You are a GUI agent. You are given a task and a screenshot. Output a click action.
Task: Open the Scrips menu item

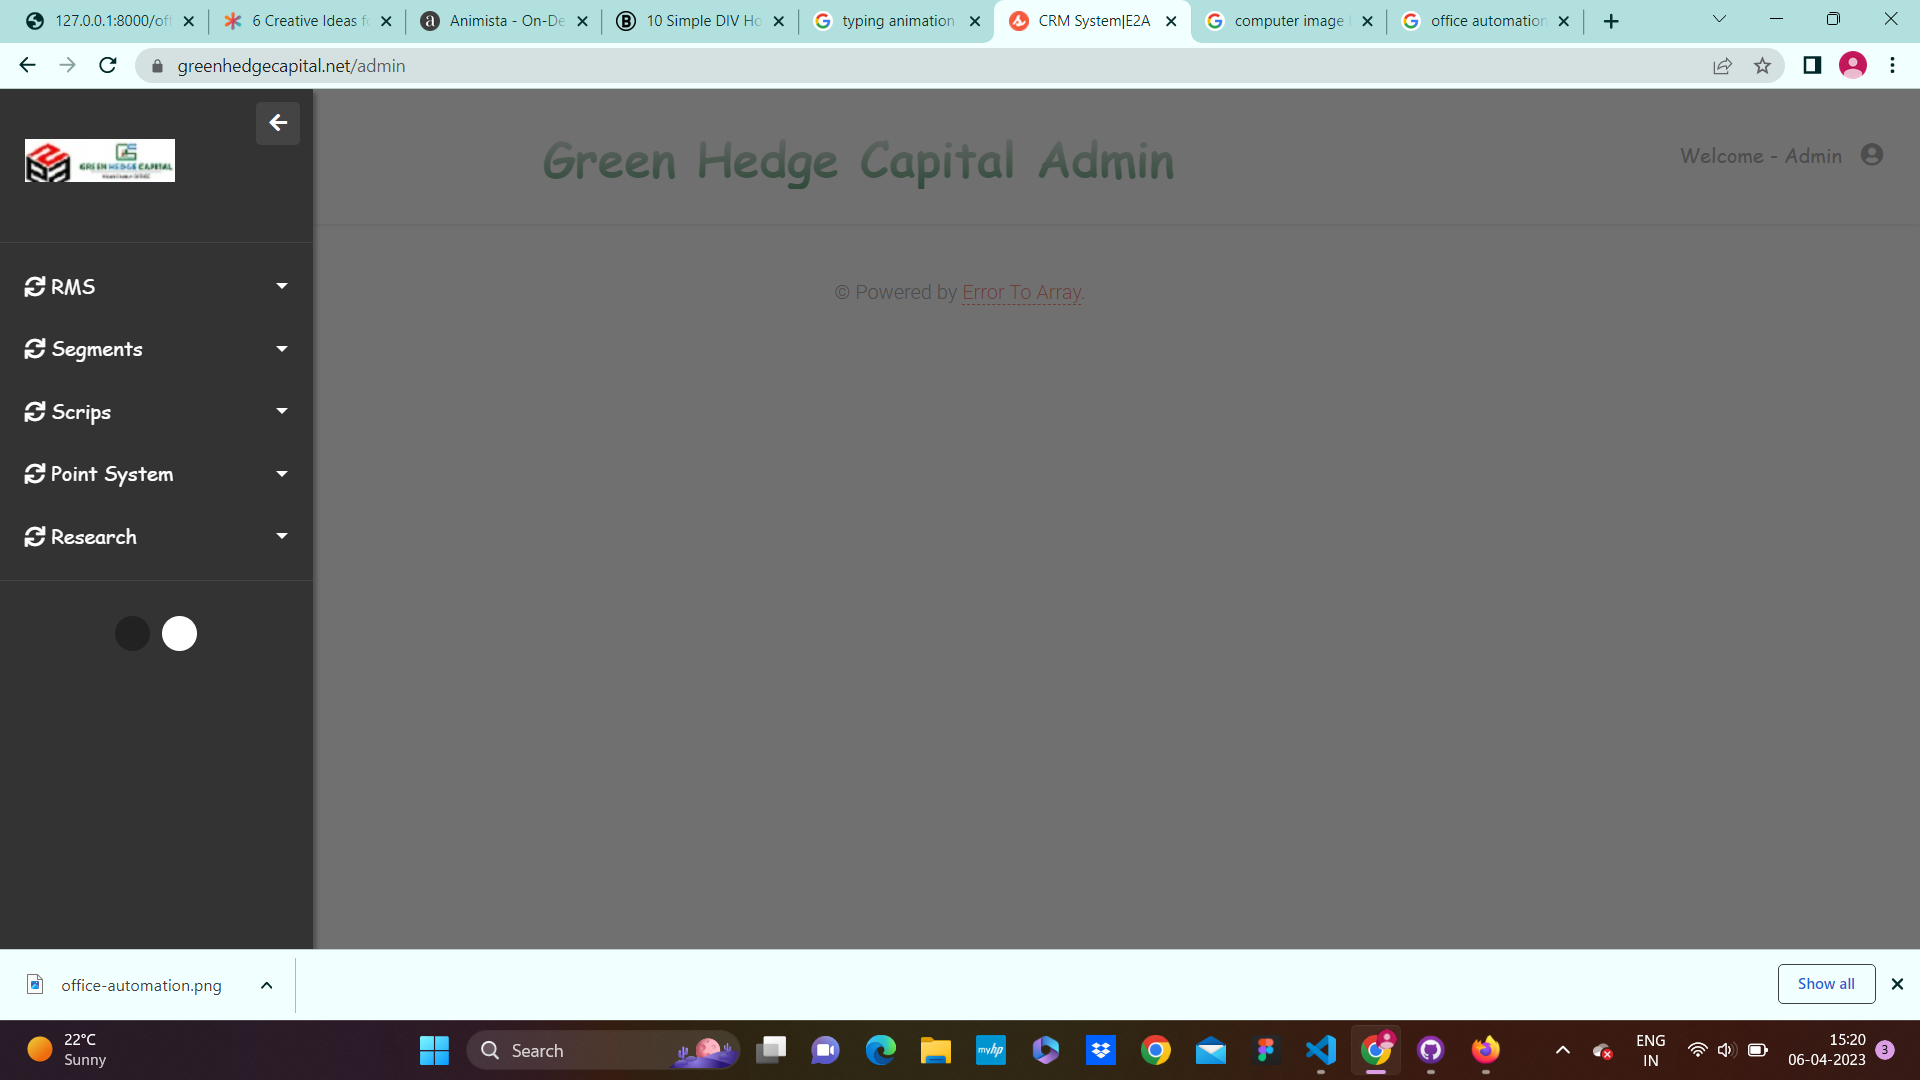156,412
